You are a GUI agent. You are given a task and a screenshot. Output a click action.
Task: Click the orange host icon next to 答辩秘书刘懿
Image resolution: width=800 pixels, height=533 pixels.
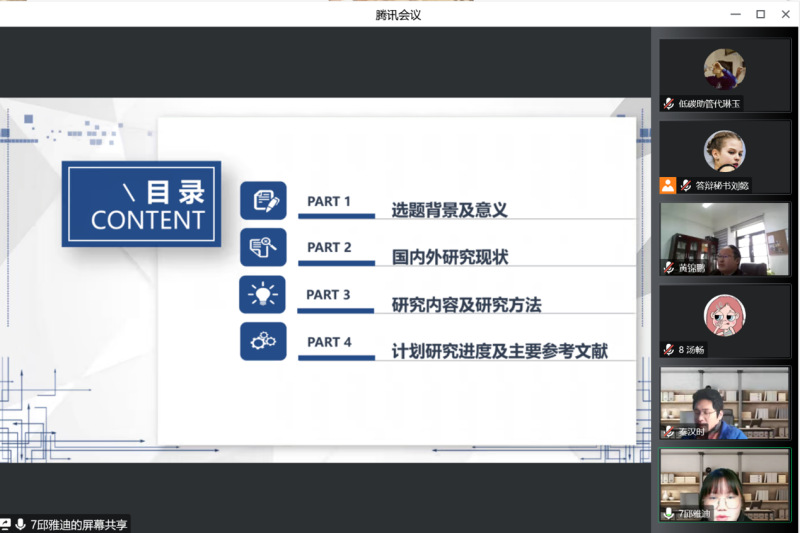pyautogui.click(x=668, y=185)
